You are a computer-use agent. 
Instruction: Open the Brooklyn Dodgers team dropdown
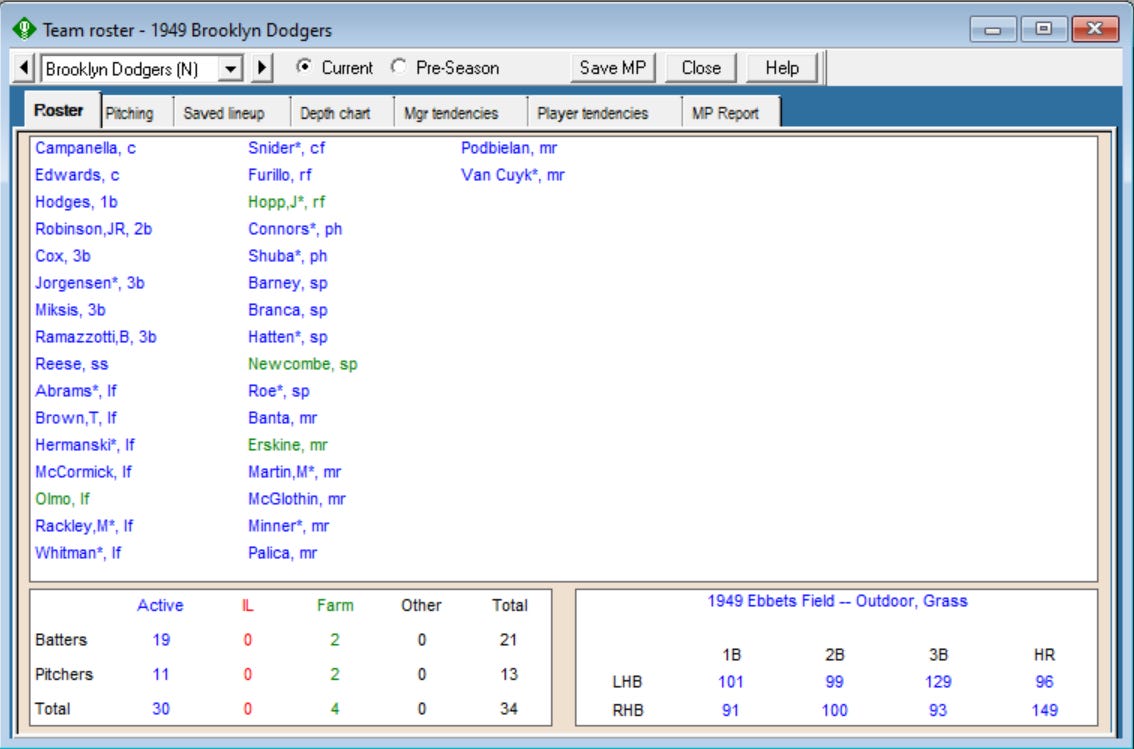(x=231, y=69)
